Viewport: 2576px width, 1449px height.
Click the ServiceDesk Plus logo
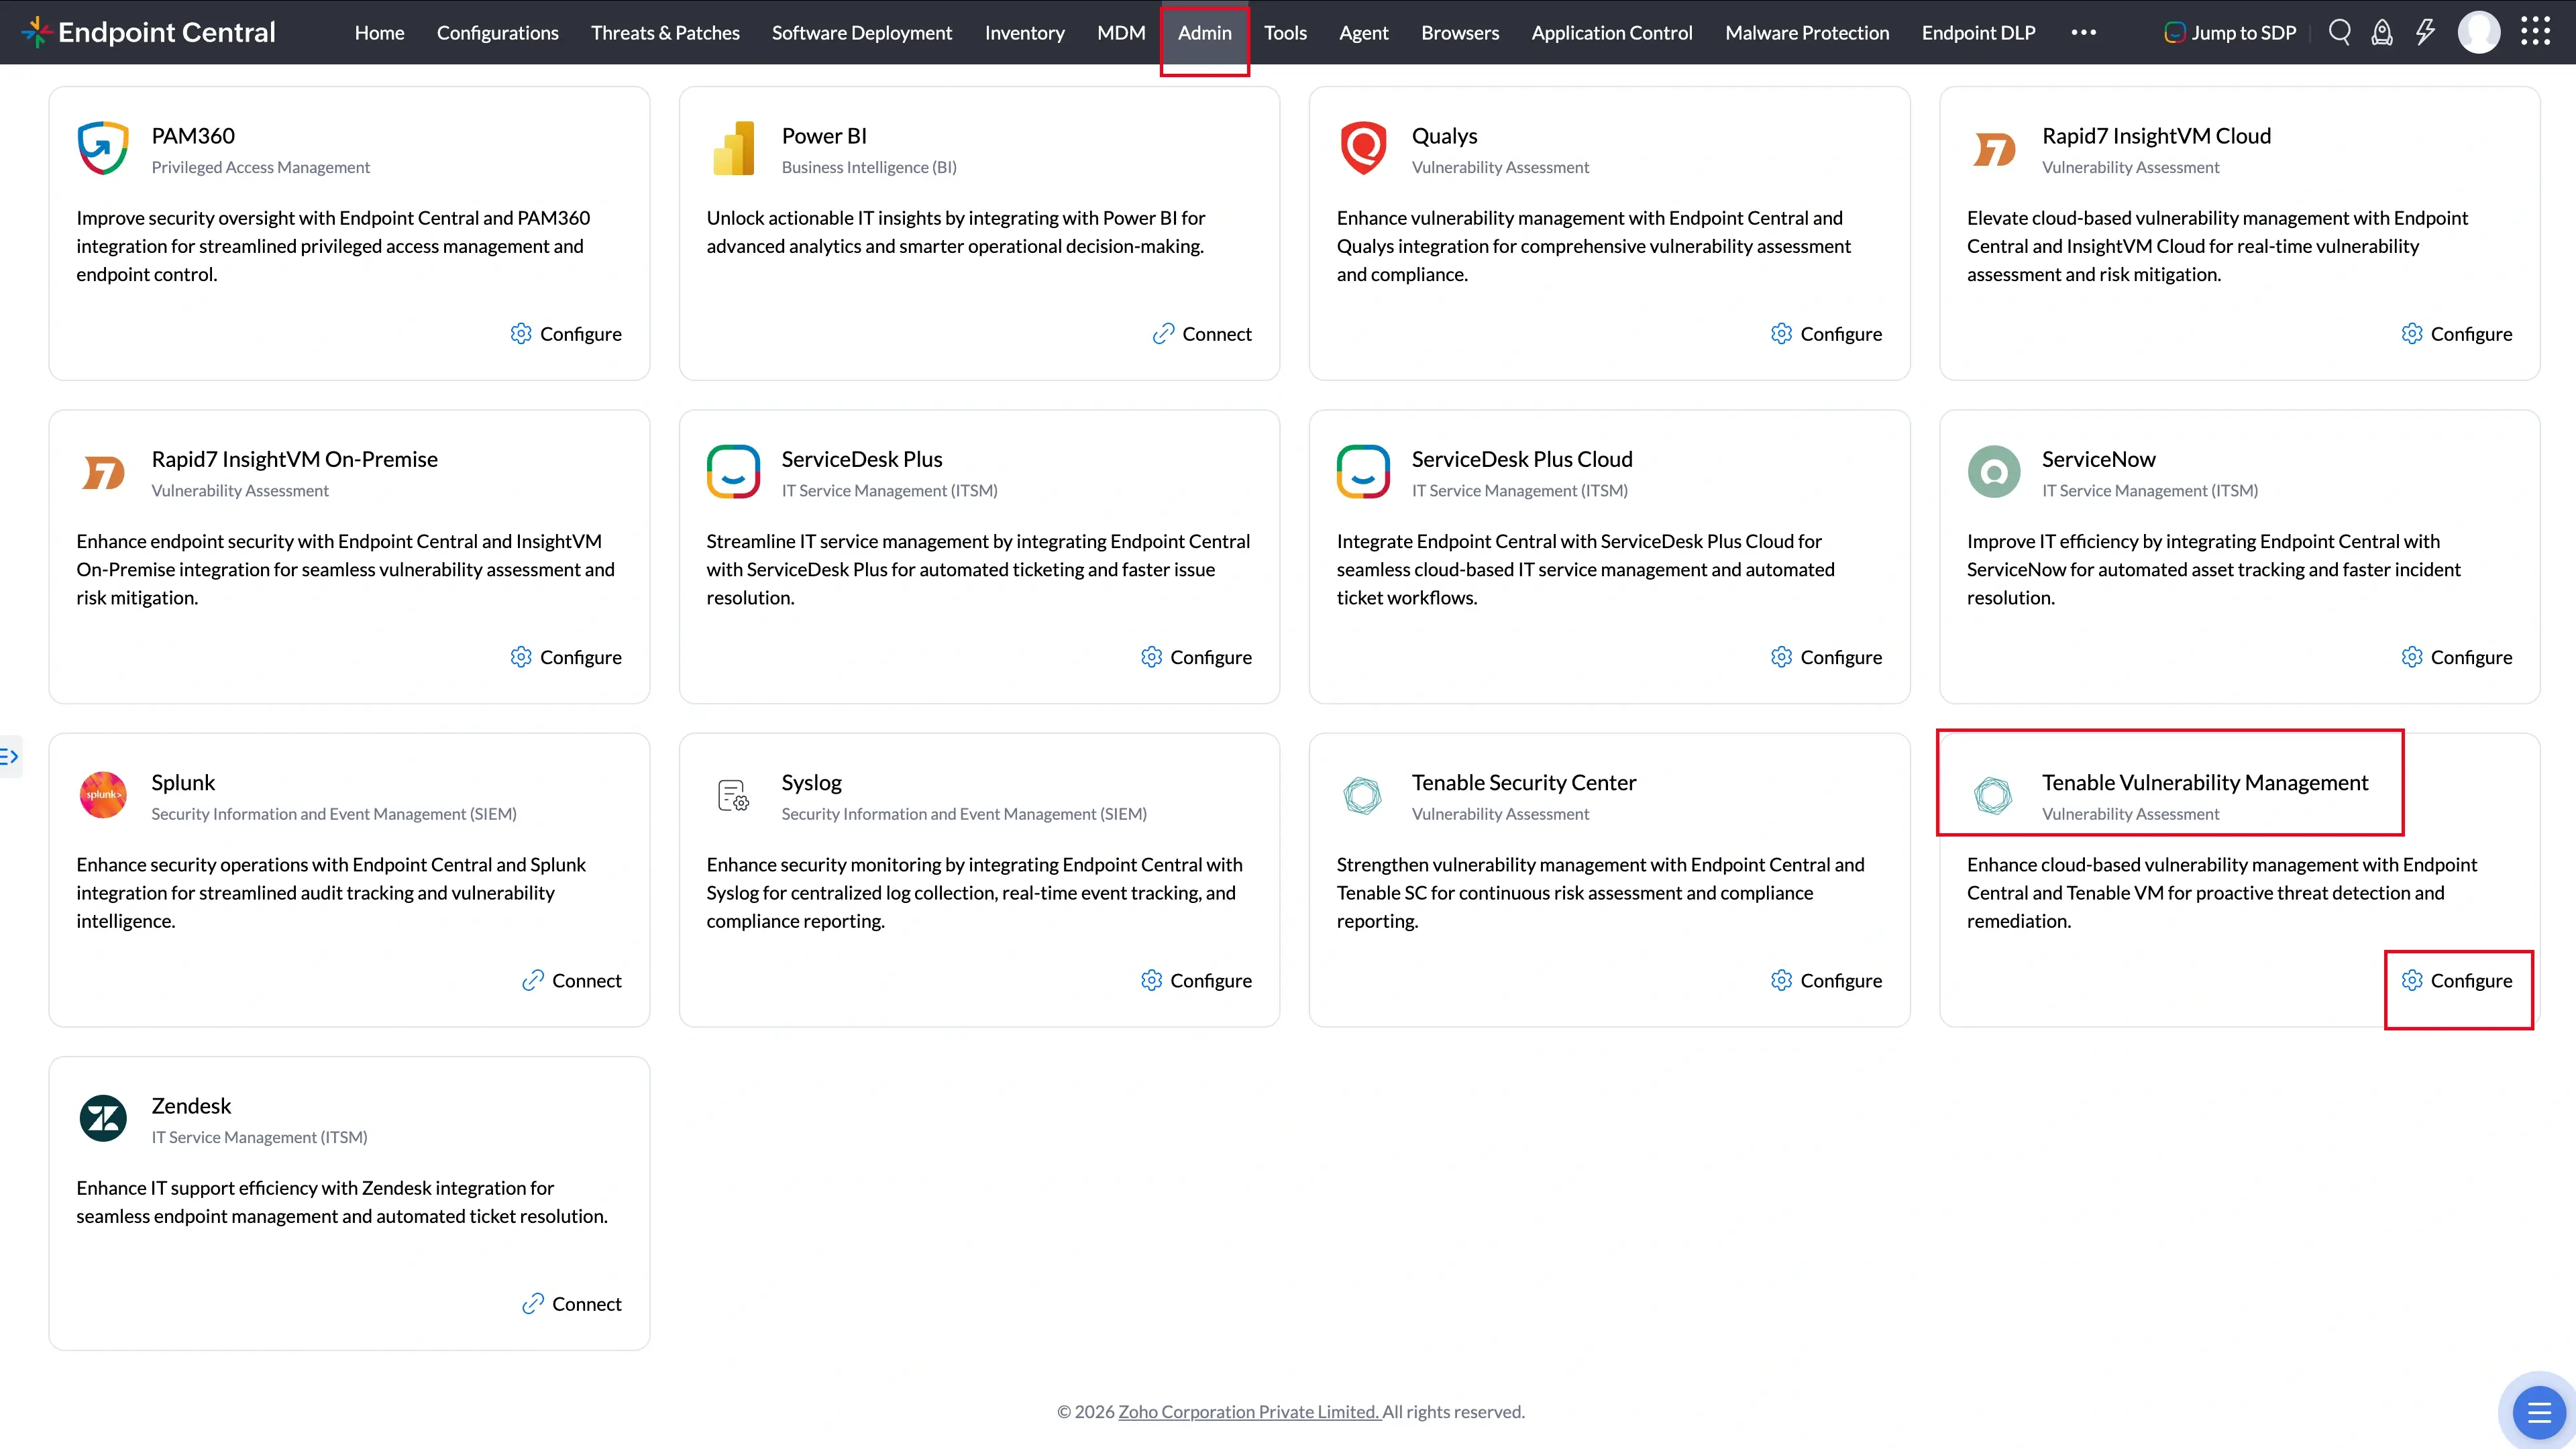tap(733, 472)
